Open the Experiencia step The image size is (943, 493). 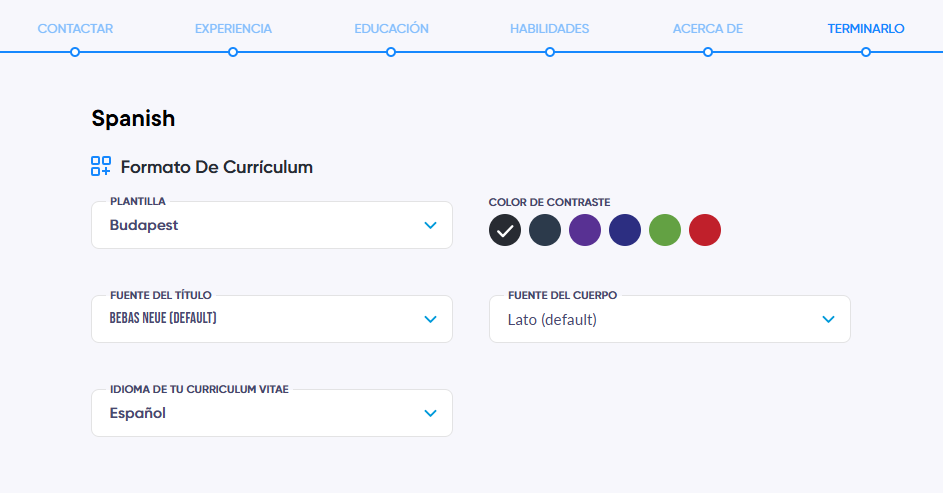click(233, 28)
